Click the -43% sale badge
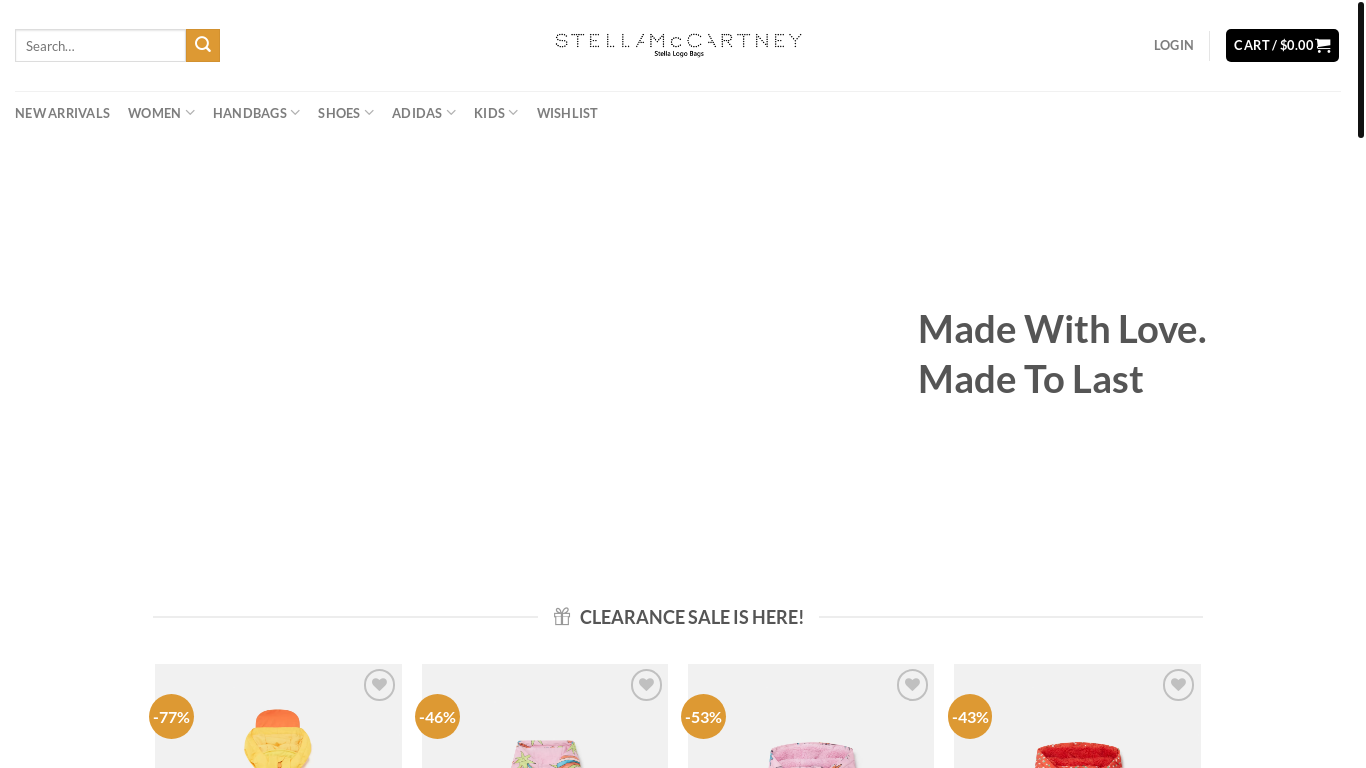The width and height of the screenshot is (1366, 768). pos(970,716)
